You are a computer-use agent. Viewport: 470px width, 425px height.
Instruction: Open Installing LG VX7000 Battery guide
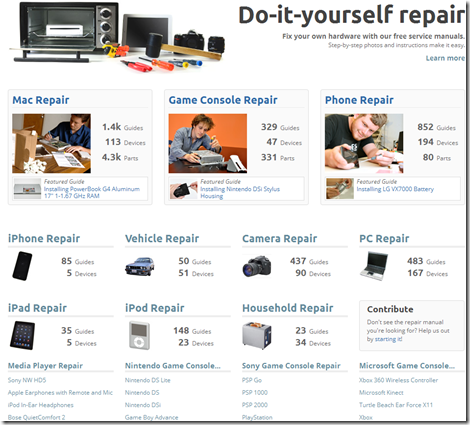click(x=395, y=189)
